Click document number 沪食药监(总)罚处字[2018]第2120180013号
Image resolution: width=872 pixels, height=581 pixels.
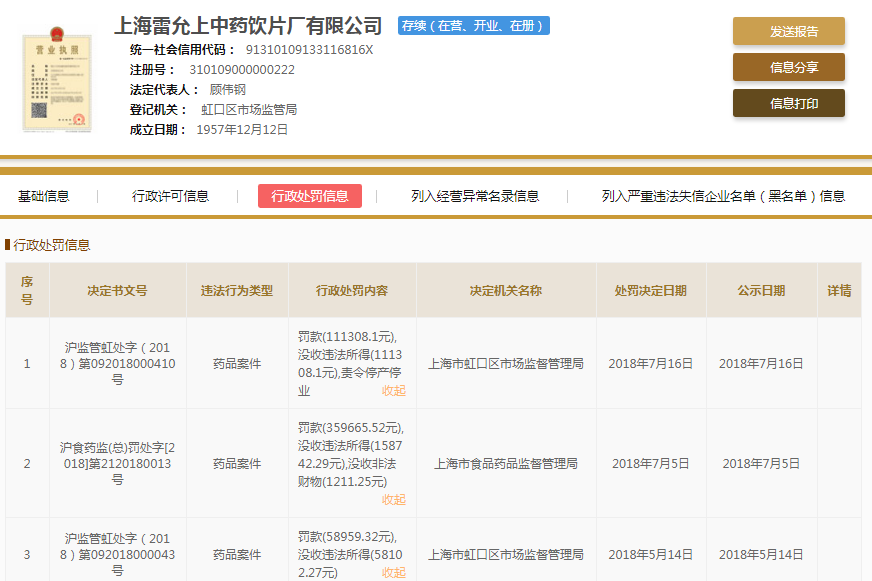click(117, 464)
